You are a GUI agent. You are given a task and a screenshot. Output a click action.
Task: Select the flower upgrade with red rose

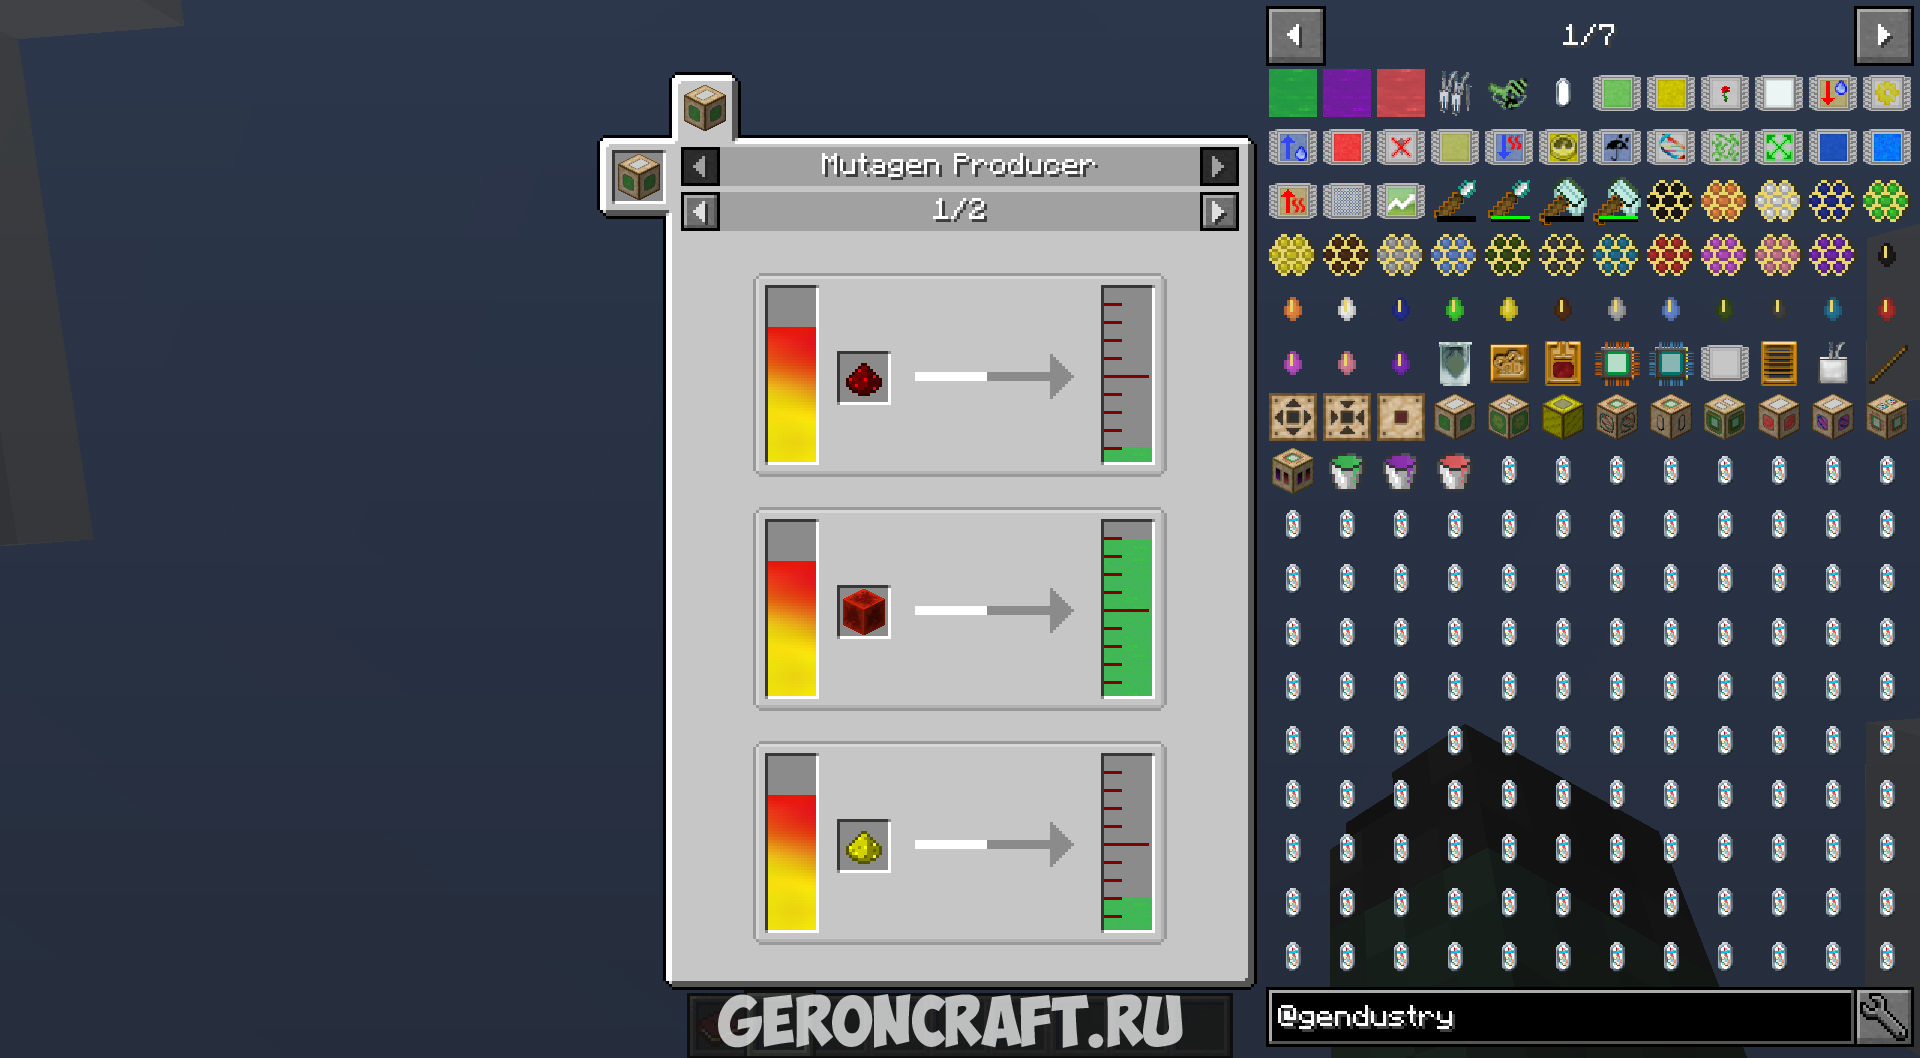(1724, 93)
